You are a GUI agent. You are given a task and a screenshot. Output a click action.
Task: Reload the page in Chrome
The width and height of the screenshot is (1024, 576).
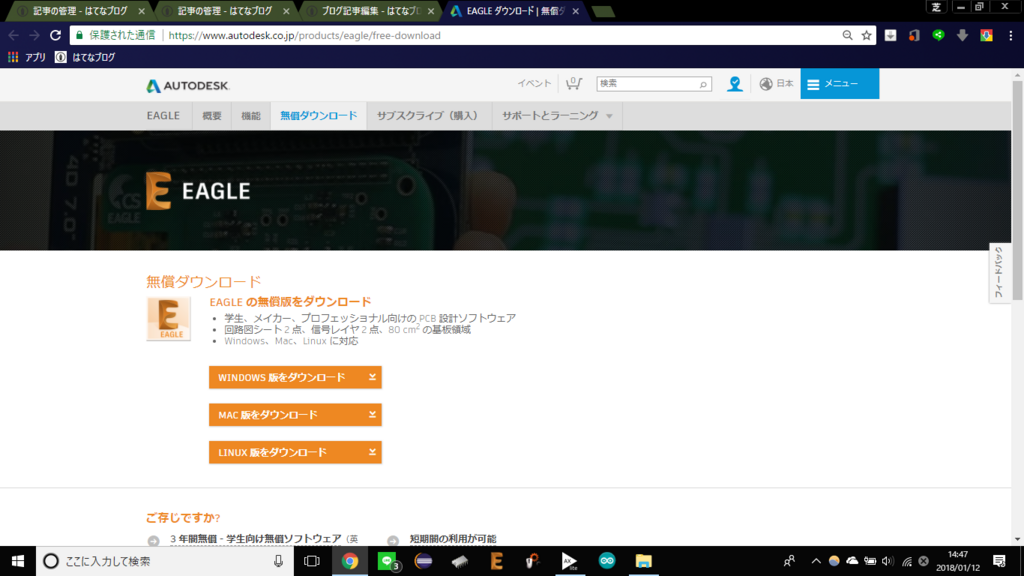(56, 35)
